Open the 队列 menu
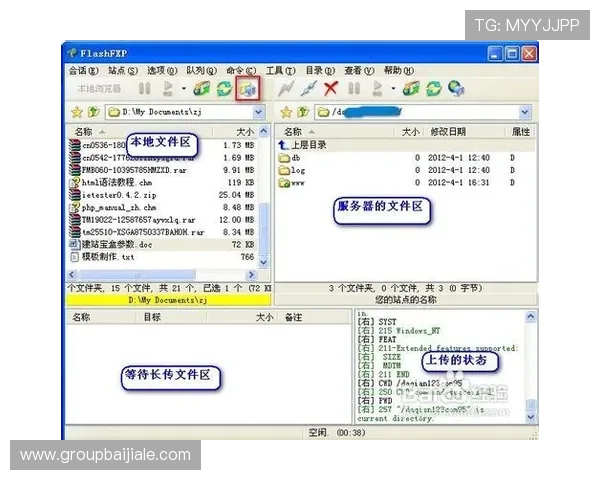This screenshot has width=600, height=480. pos(202,70)
